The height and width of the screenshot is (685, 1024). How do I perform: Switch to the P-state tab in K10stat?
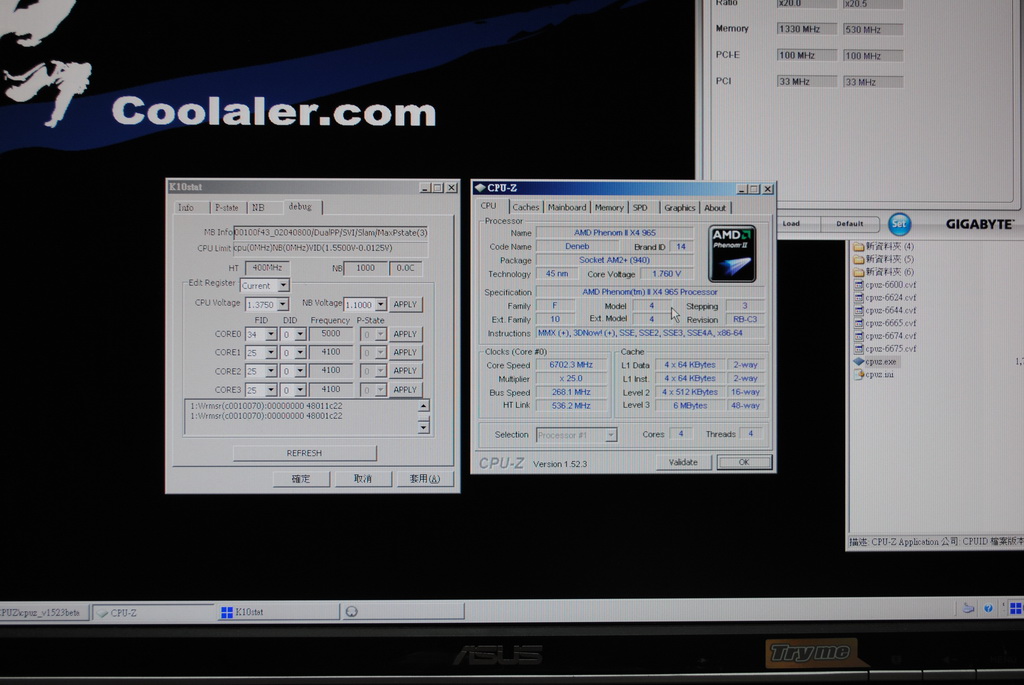(x=227, y=208)
